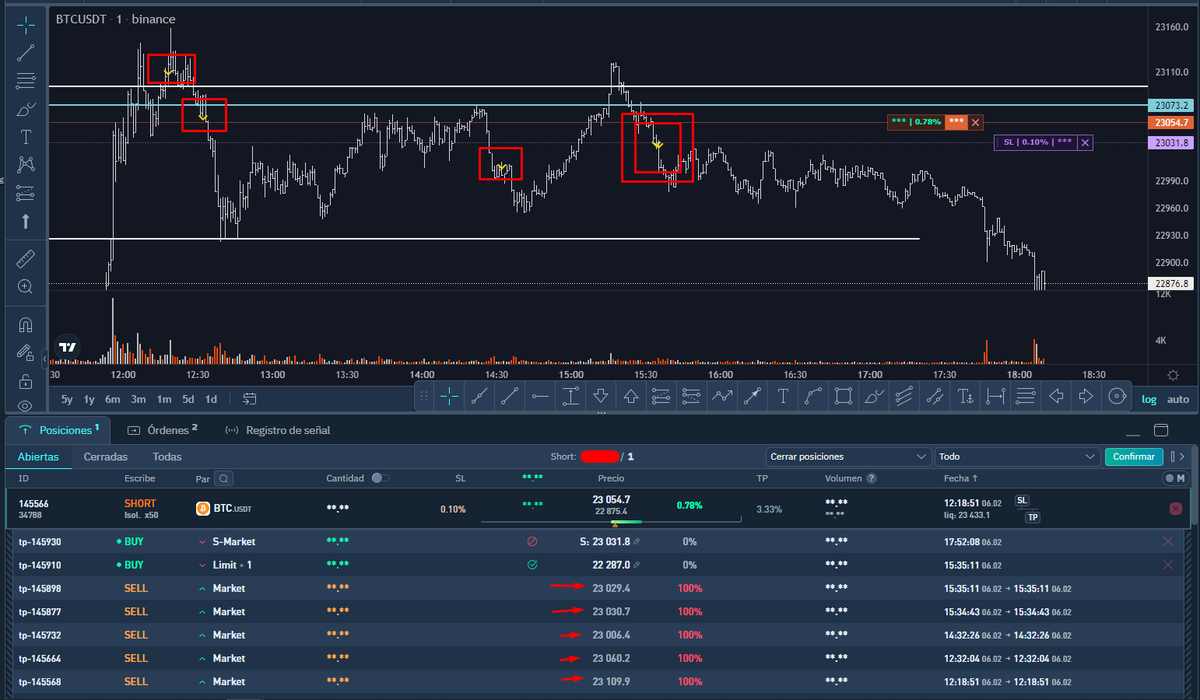Select the brush tool in floating toolbar

(874, 396)
